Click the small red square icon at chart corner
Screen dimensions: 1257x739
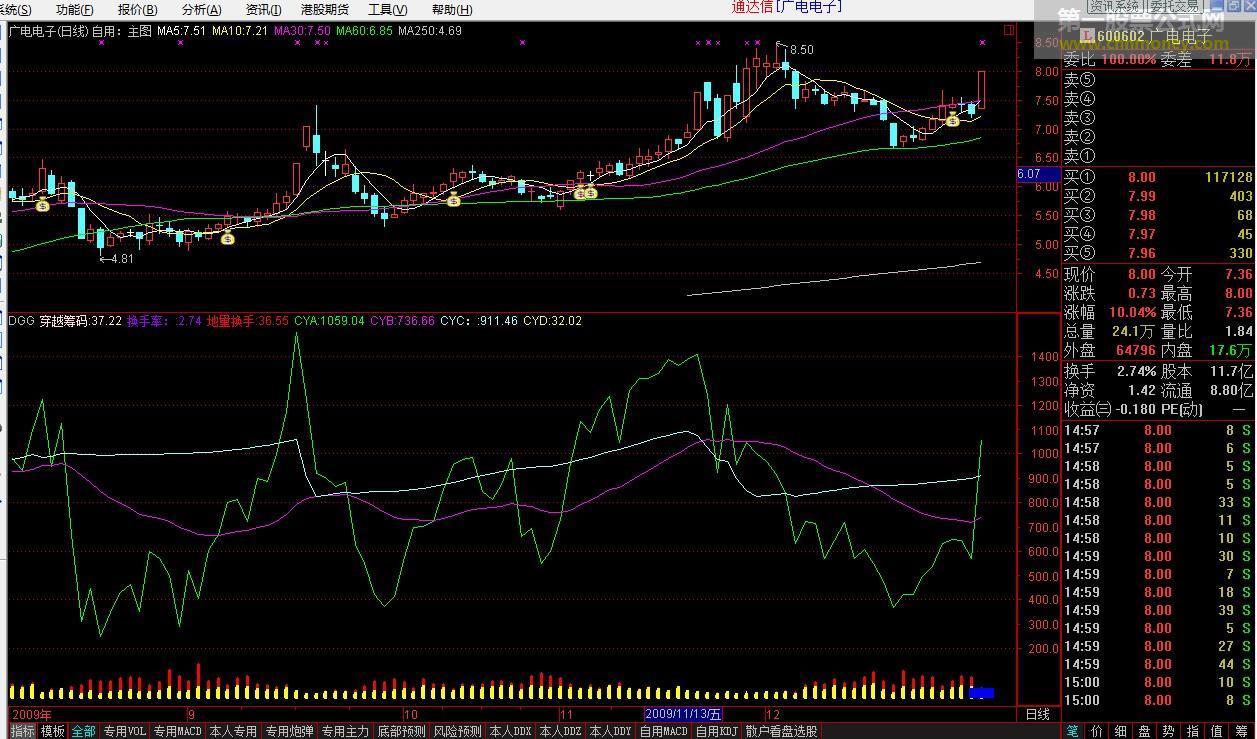[x=1008, y=31]
